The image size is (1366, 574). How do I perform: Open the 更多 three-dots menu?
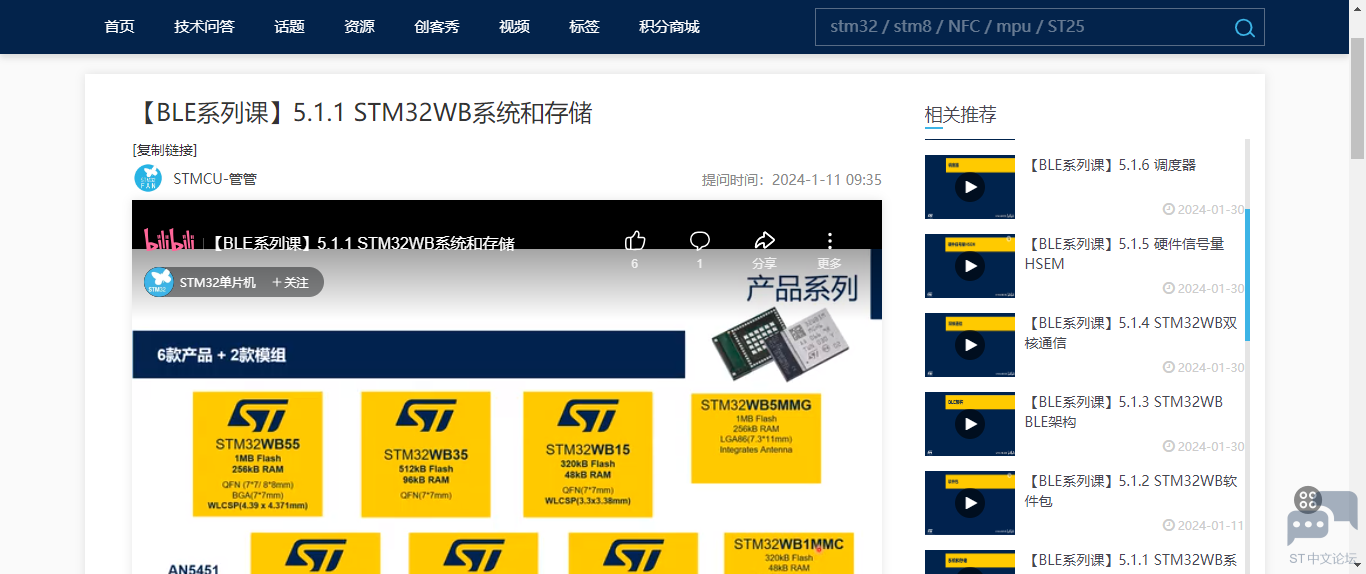pos(829,240)
